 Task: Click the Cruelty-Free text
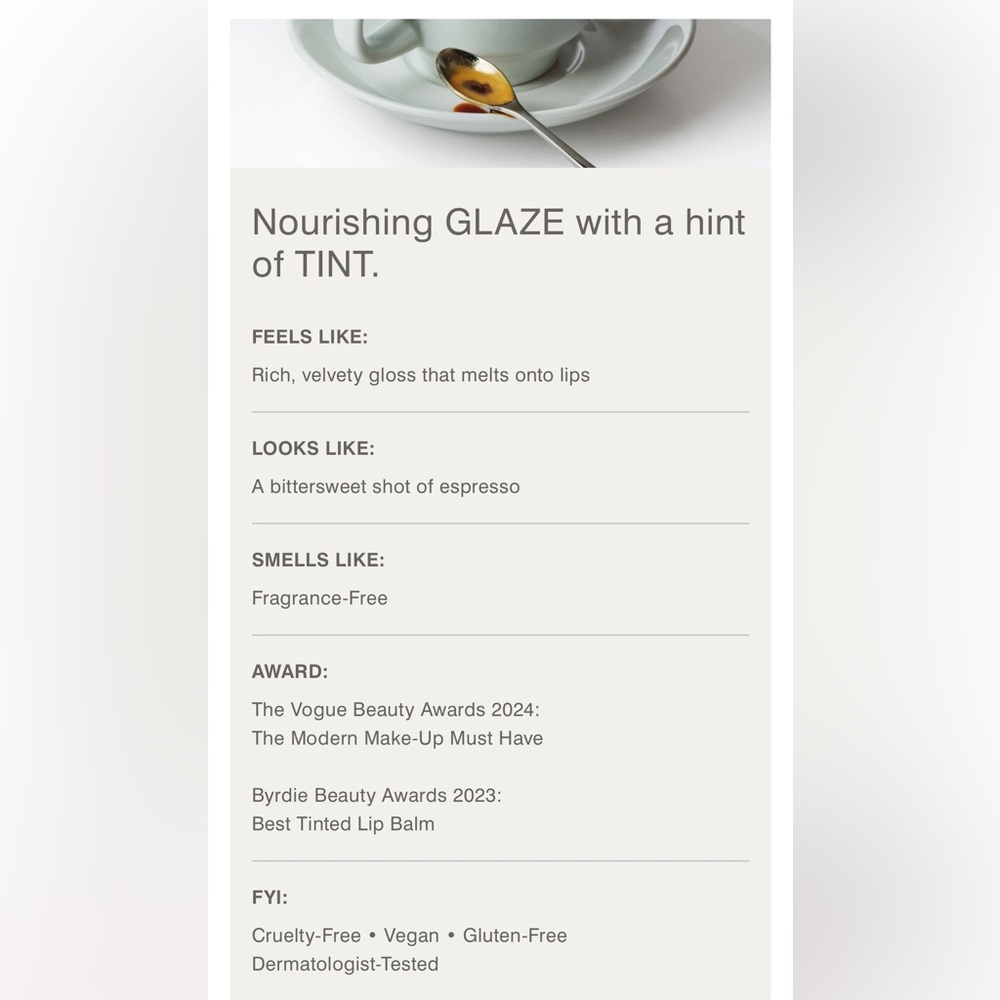(306, 936)
